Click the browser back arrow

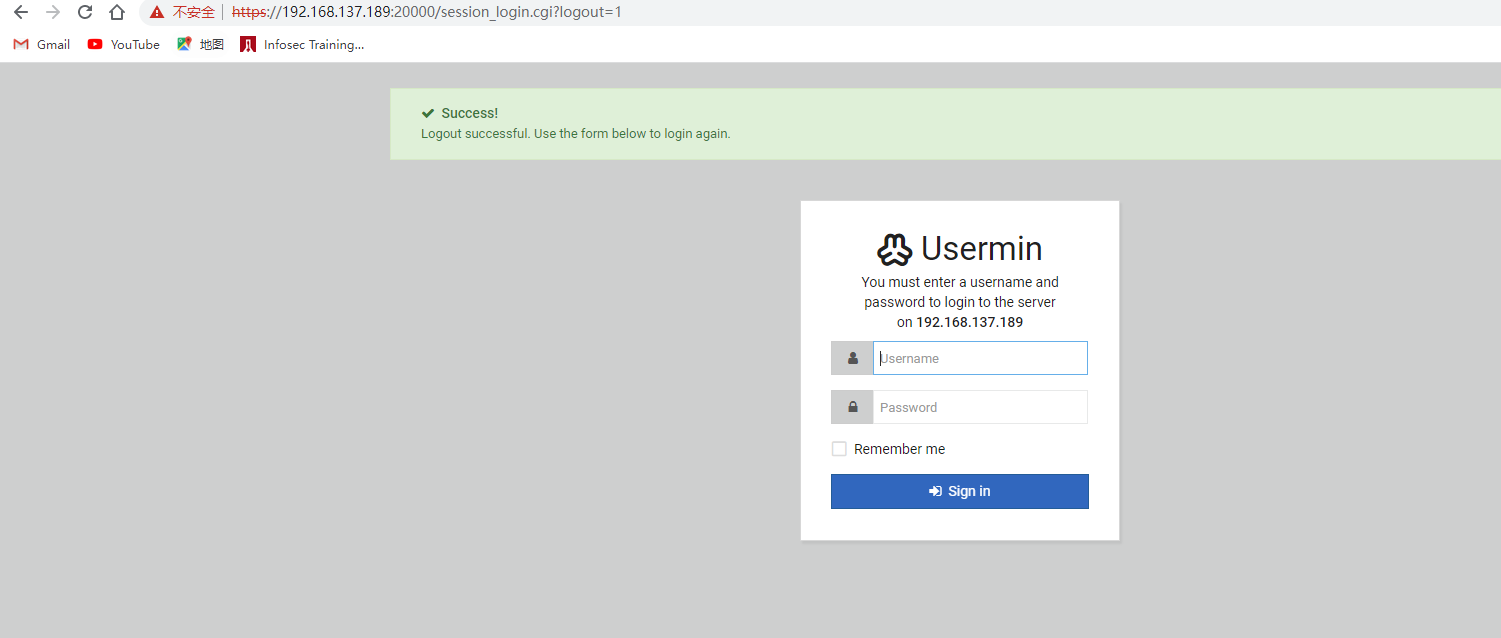click(x=21, y=12)
